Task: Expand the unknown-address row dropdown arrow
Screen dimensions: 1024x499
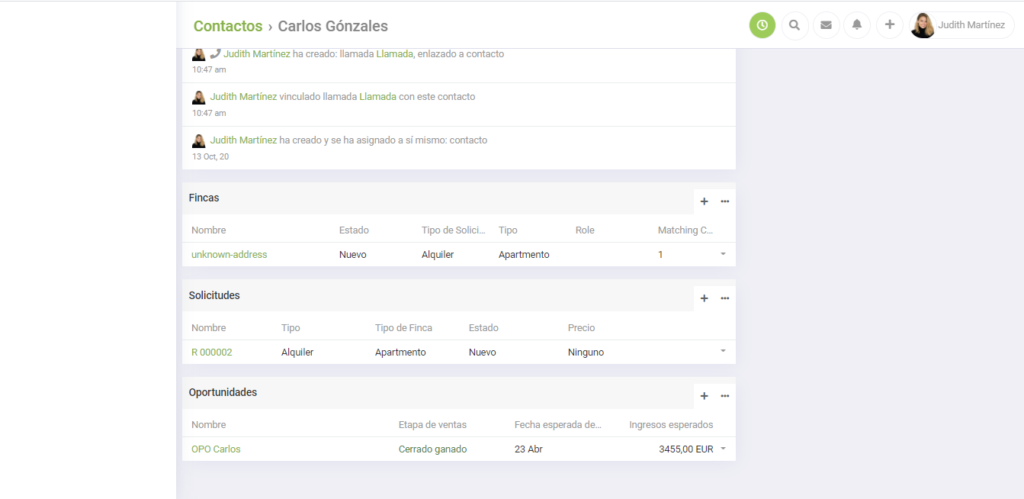Action: [x=723, y=255]
